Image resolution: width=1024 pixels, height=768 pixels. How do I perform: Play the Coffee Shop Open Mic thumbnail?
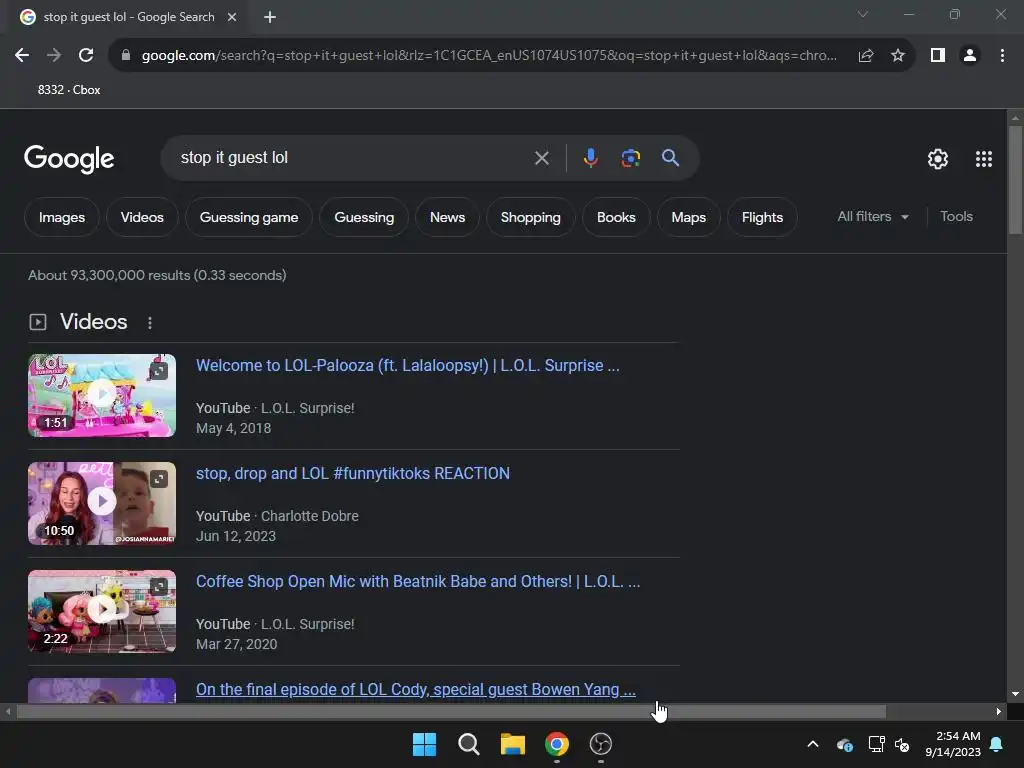click(x=102, y=611)
